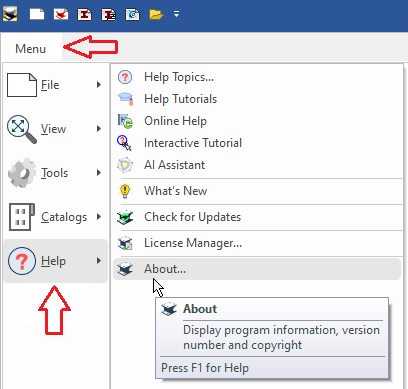Click the View magnifier icon
The height and width of the screenshot is (389, 408).
click(x=22, y=129)
